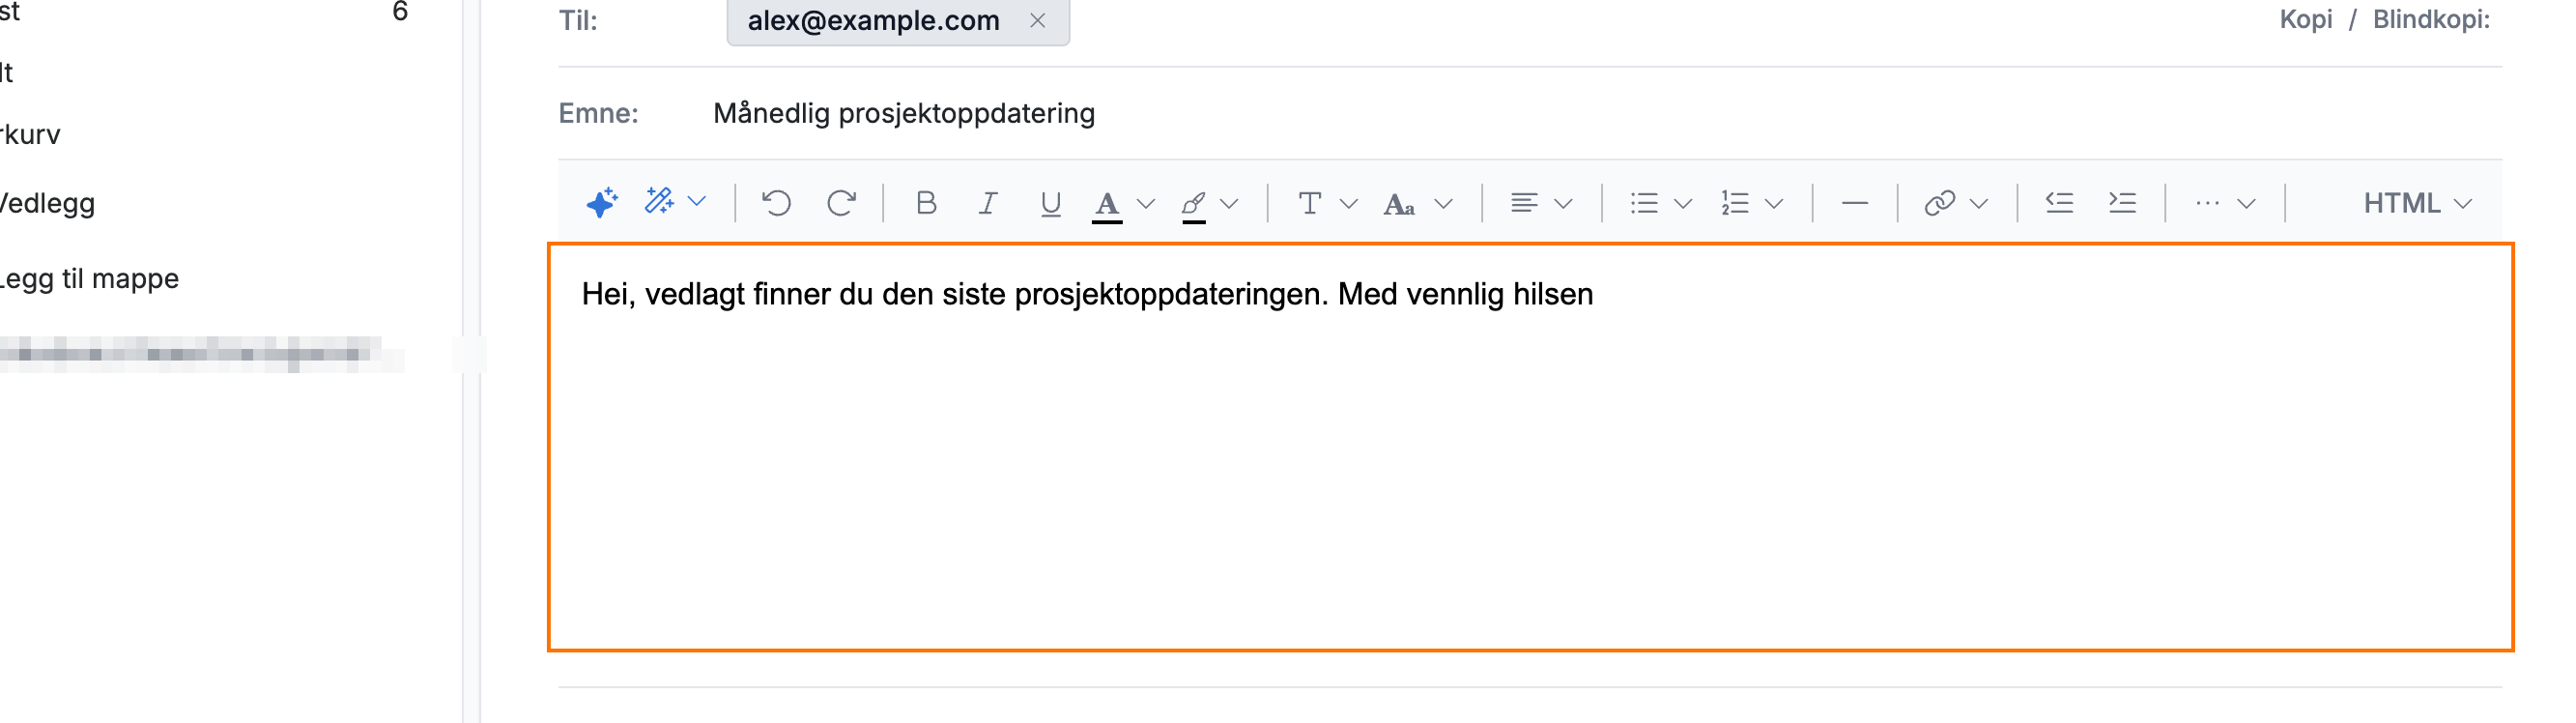
Task: Undo the last edit
Action: [x=776, y=203]
